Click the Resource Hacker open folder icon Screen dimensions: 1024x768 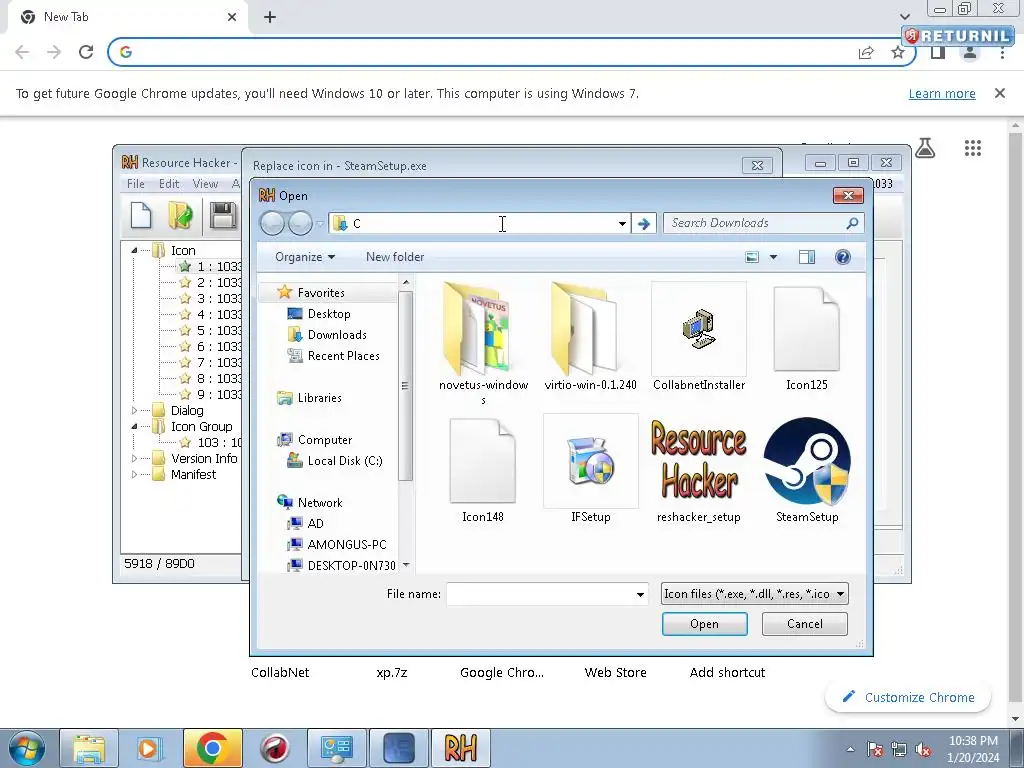(180, 216)
